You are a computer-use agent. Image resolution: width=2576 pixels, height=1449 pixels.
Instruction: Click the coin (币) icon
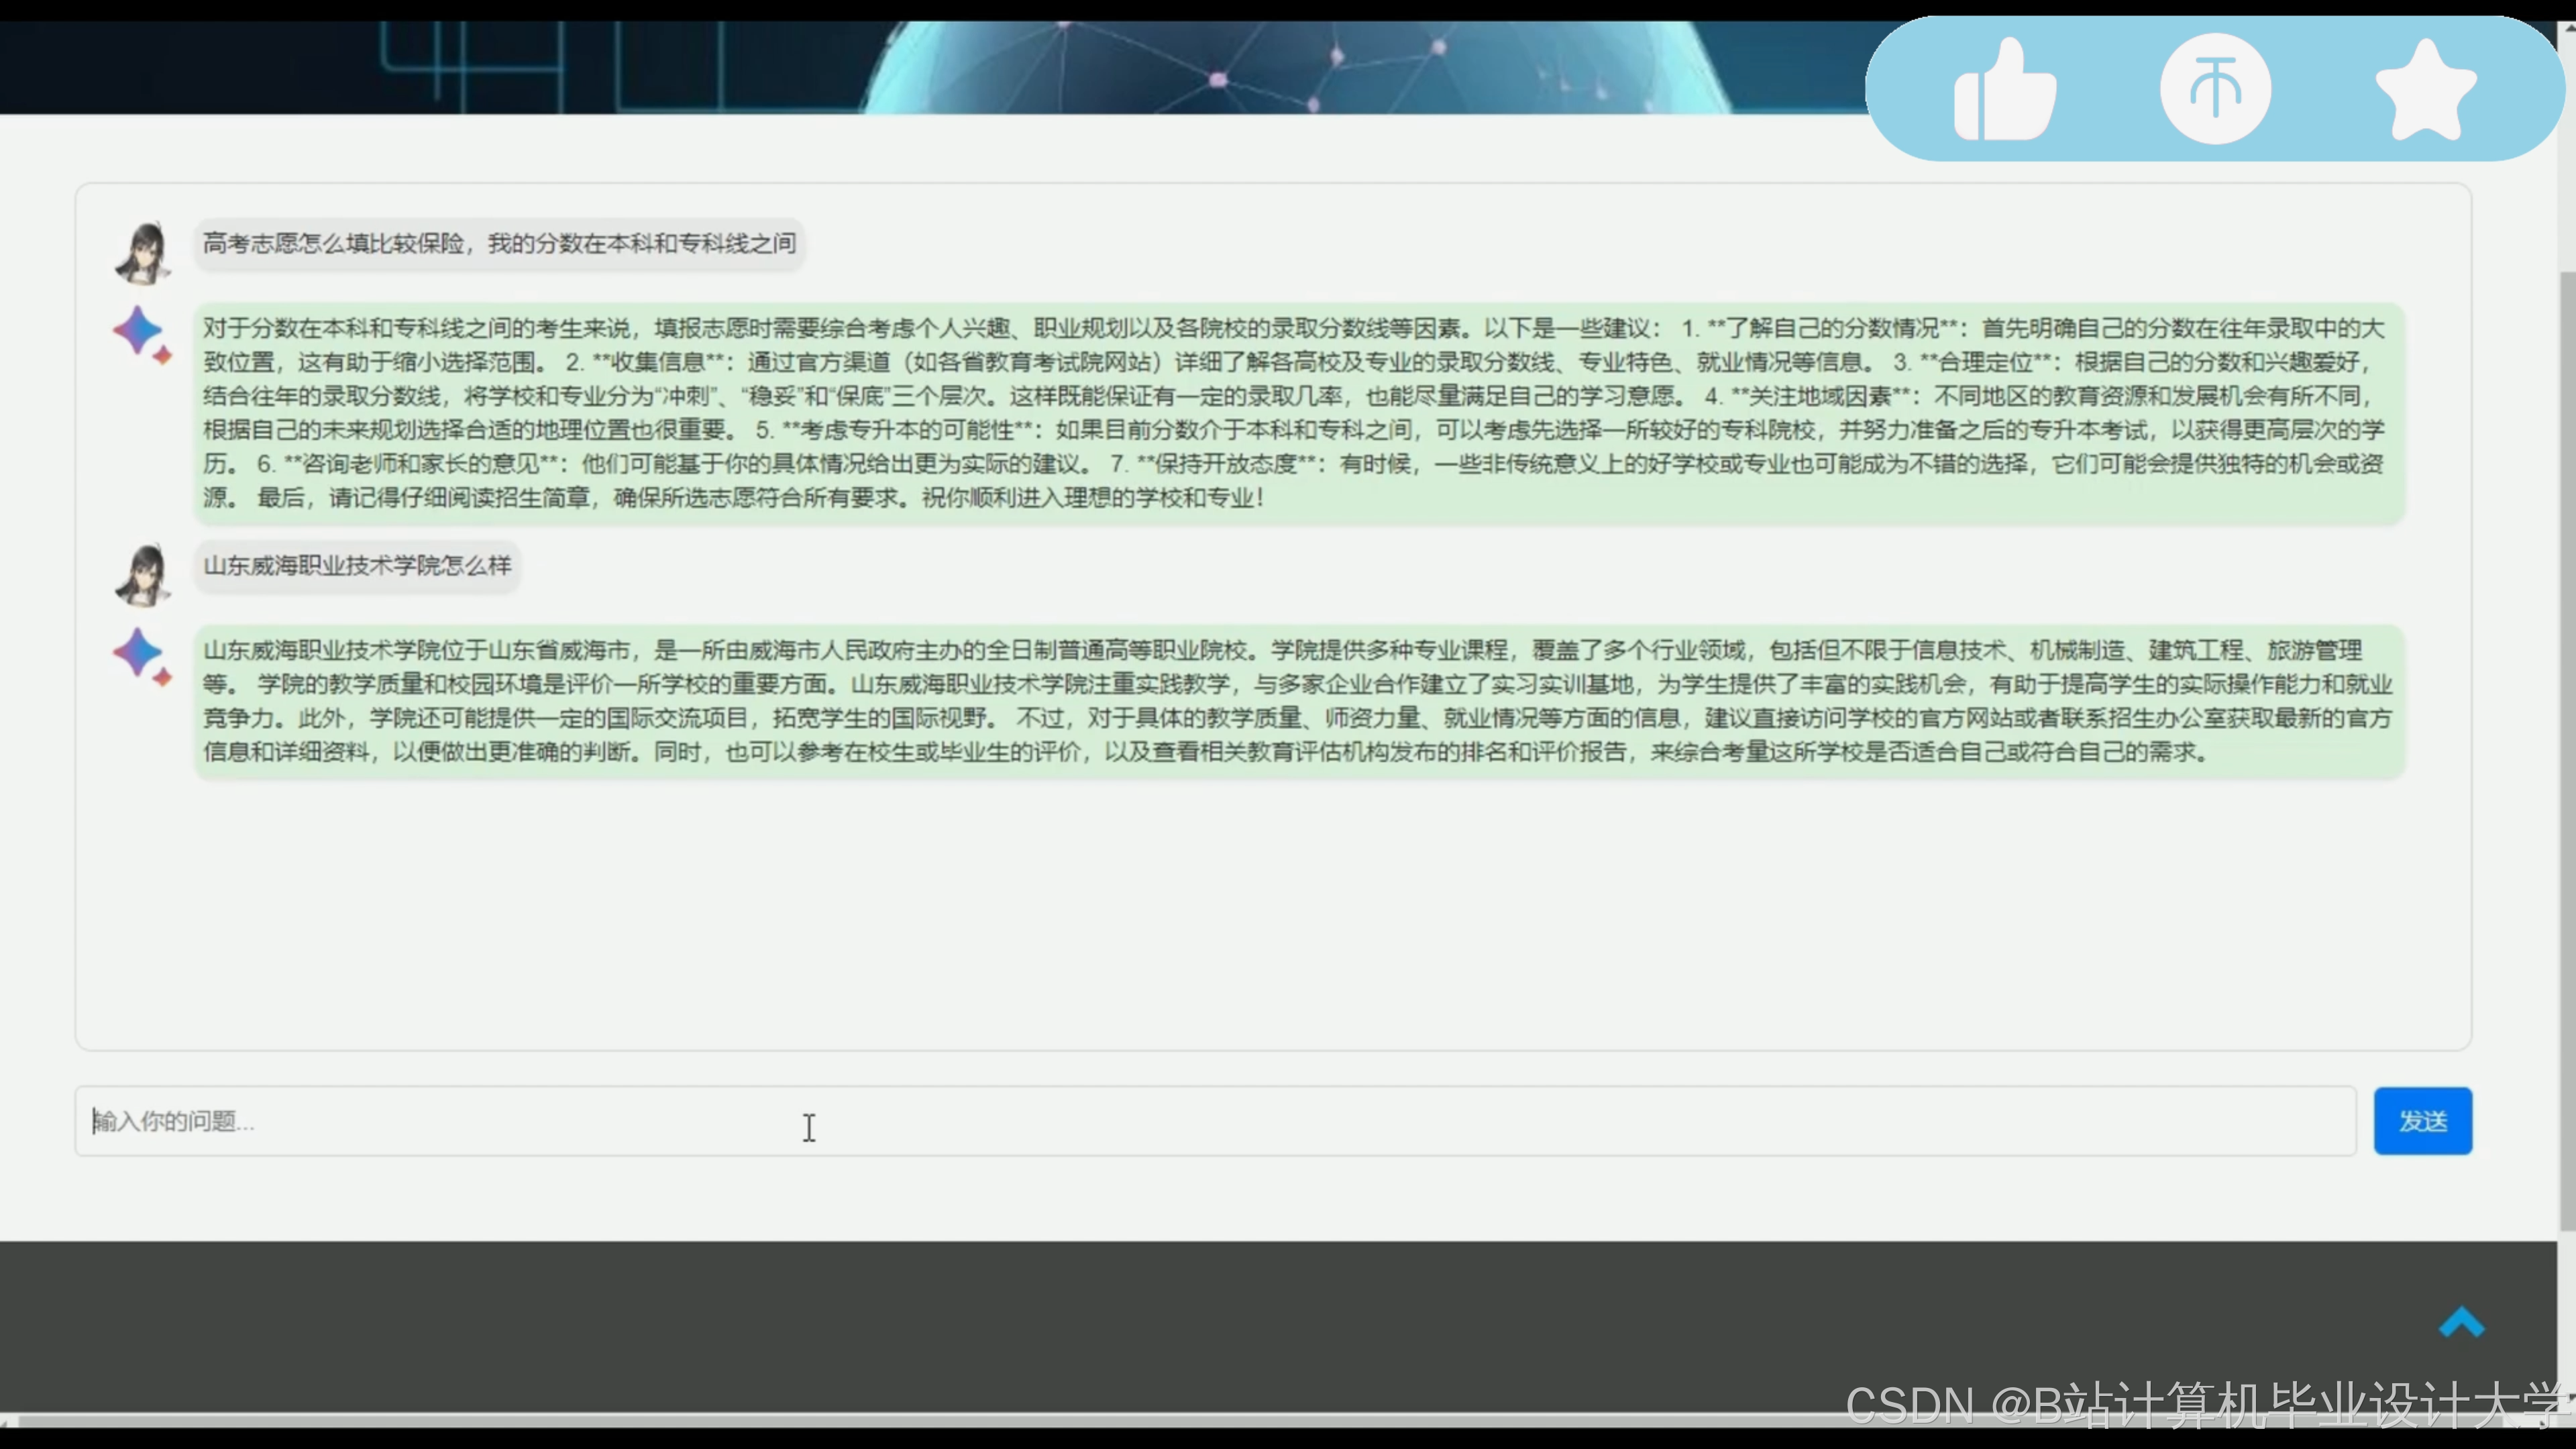2215,88
